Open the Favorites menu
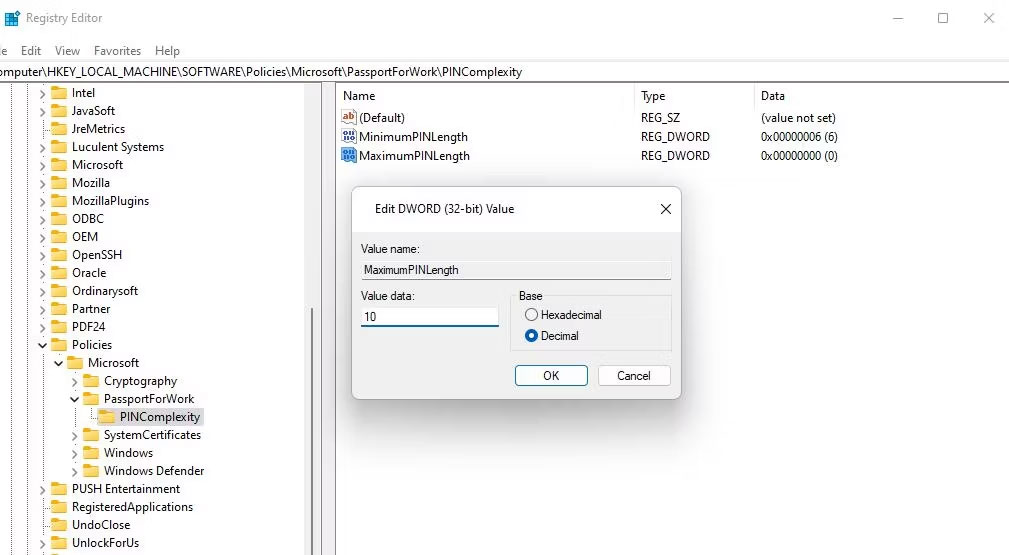The image size is (1009, 555). [x=117, y=51]
